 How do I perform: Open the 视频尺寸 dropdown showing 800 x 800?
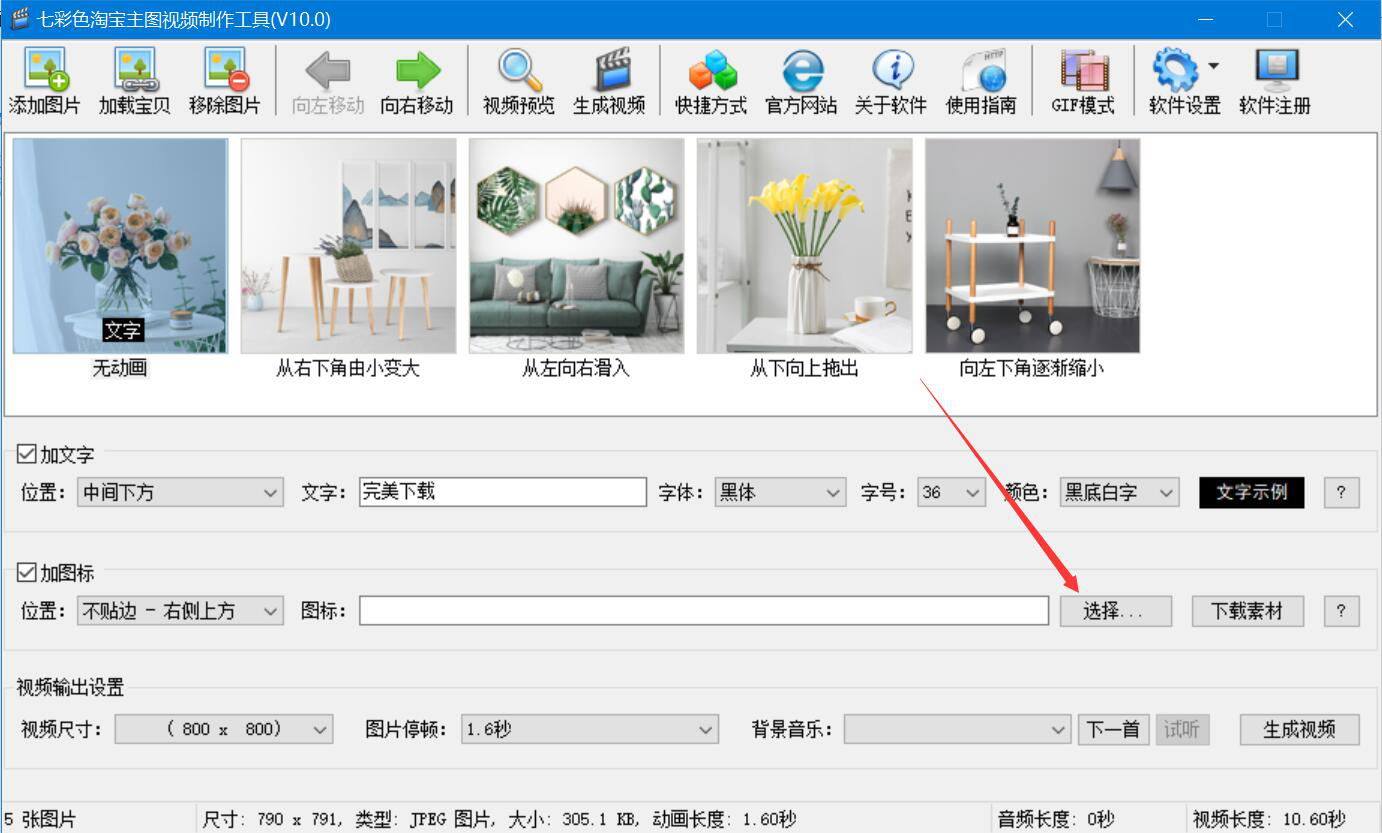pos(224,729)
